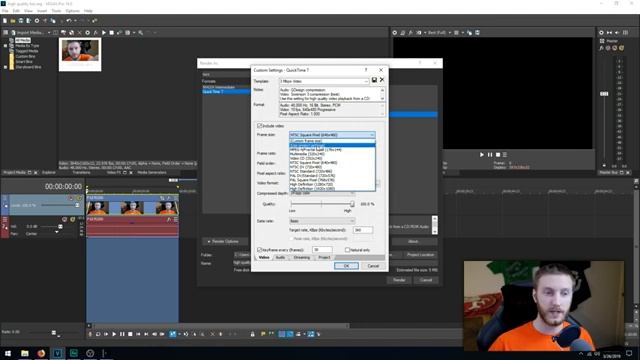Enable the Natural only checkbox
Screen dimensions: 640x360
[347, 249]
